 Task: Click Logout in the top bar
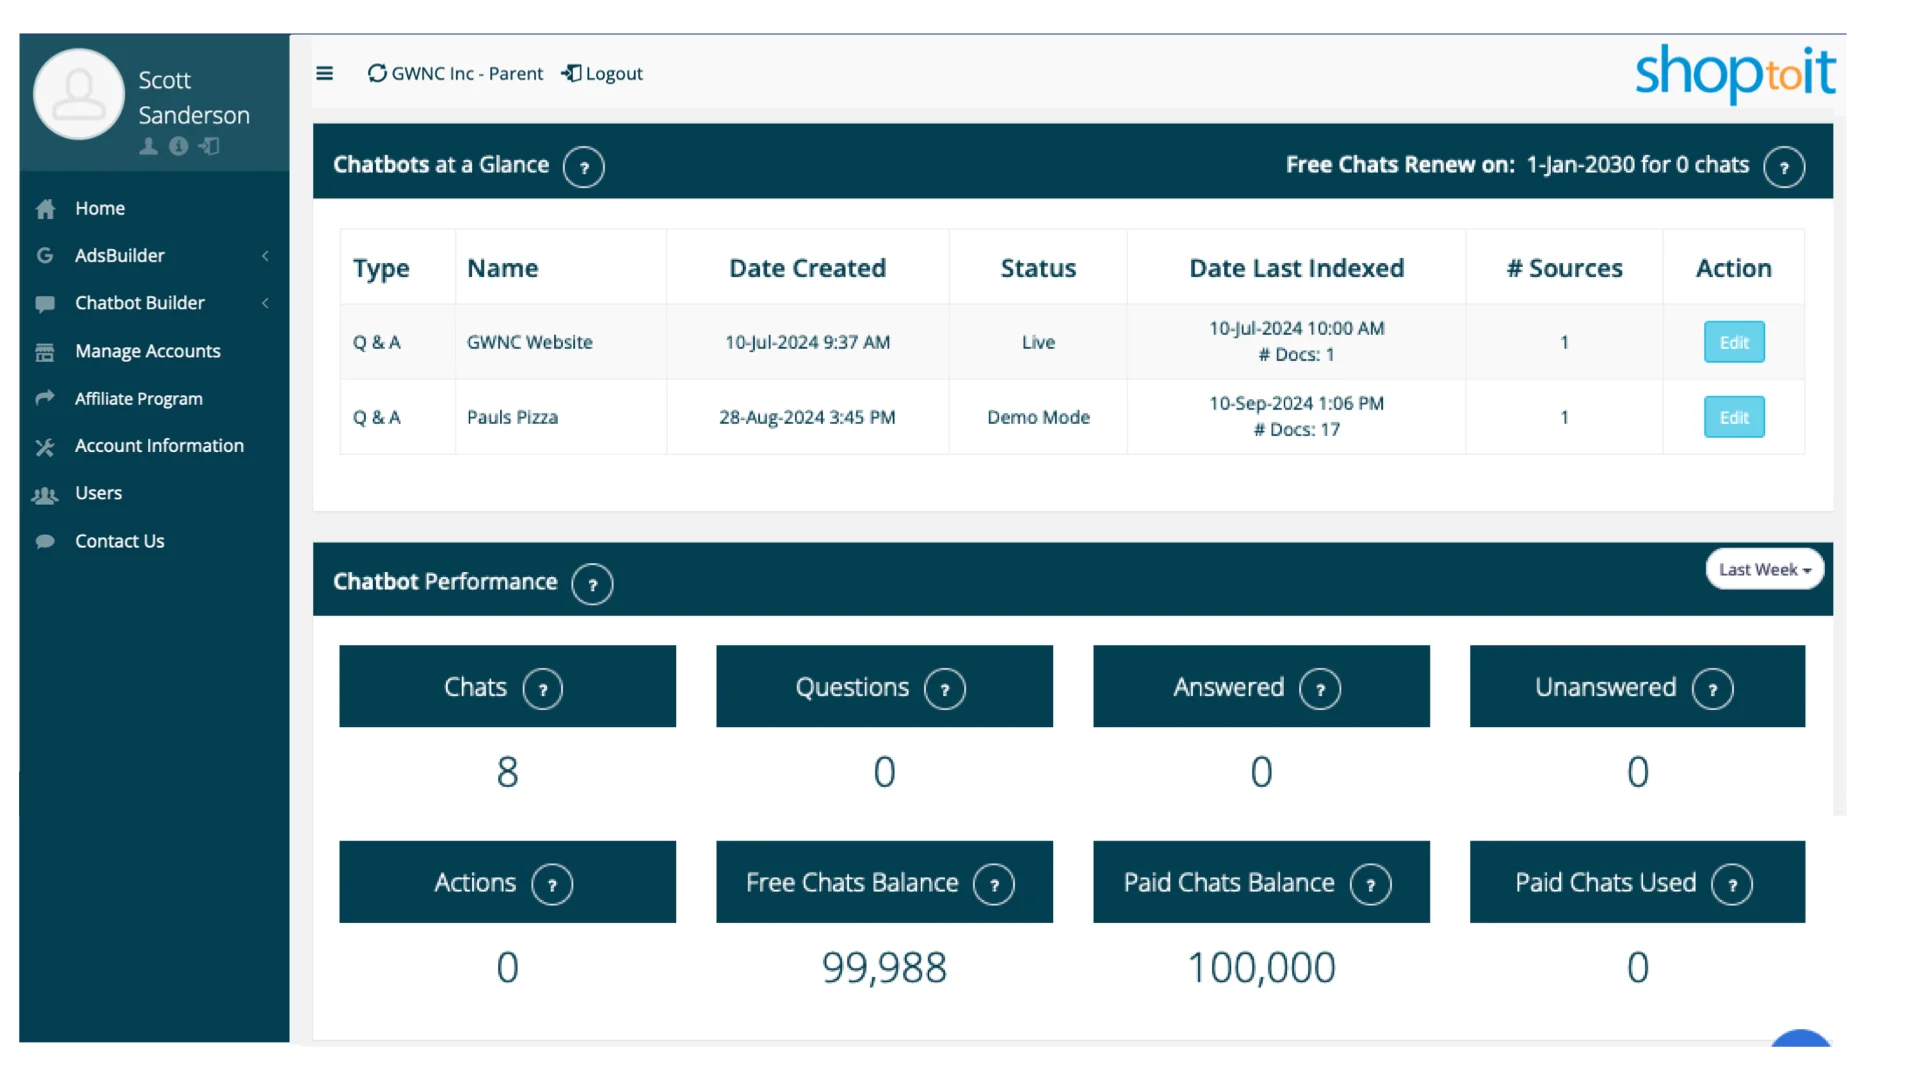[x=602, y=73]
